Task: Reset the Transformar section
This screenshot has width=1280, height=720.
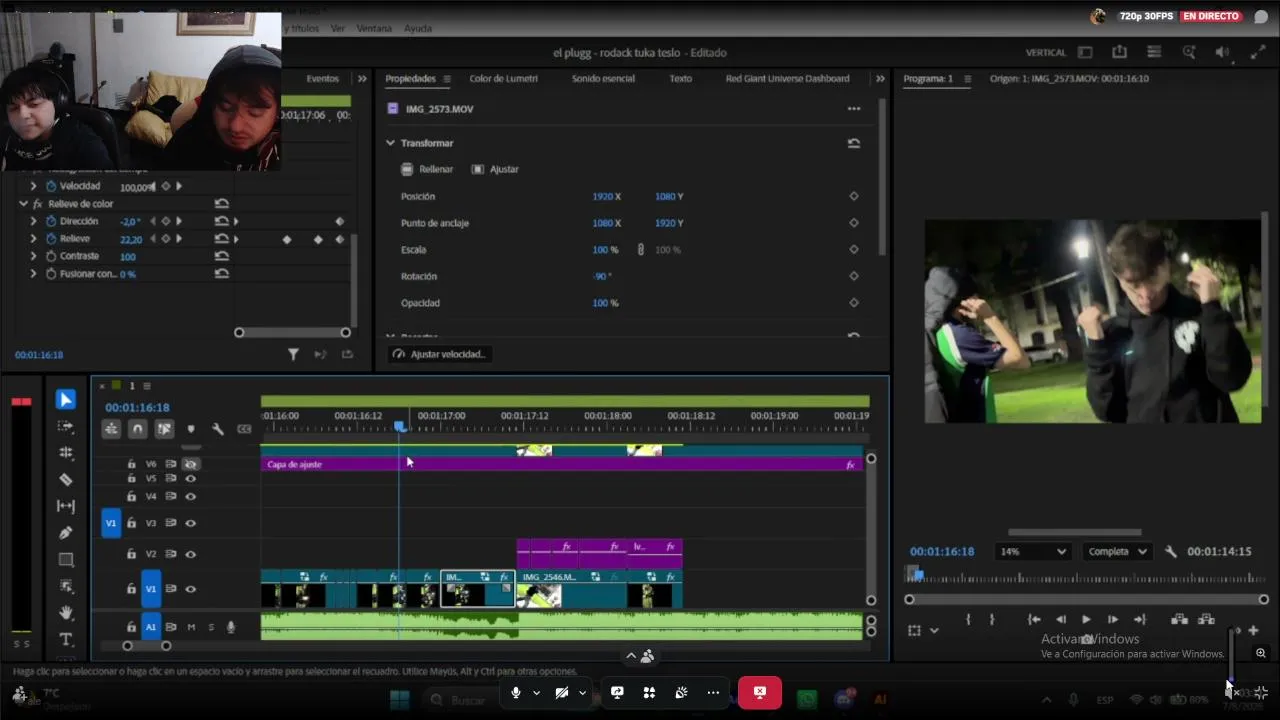Action: (854, 143)
